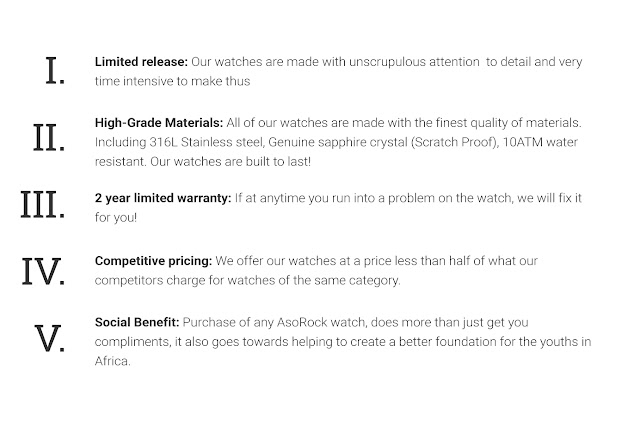Click the Roman numeral IV marker
This screenshot has height=431, width=640.
43,271
